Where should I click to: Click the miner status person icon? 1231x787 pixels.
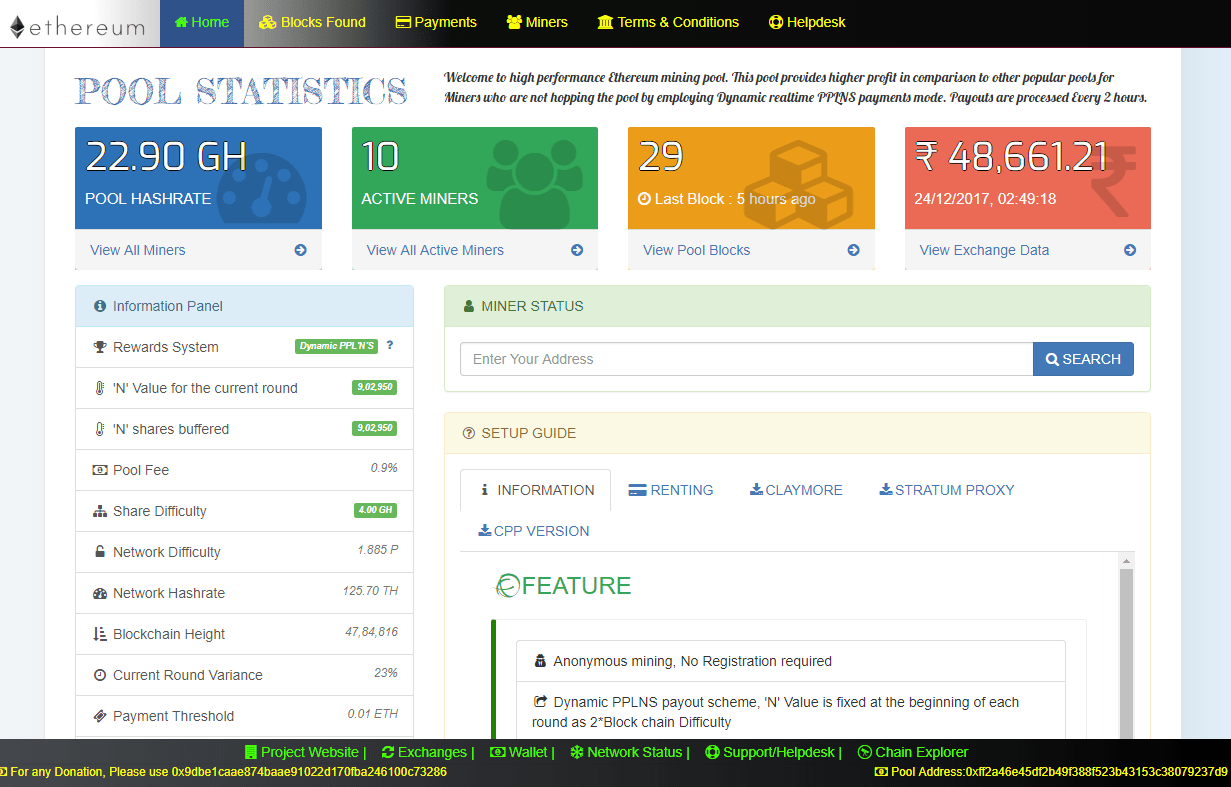click(x=467, y=306)
